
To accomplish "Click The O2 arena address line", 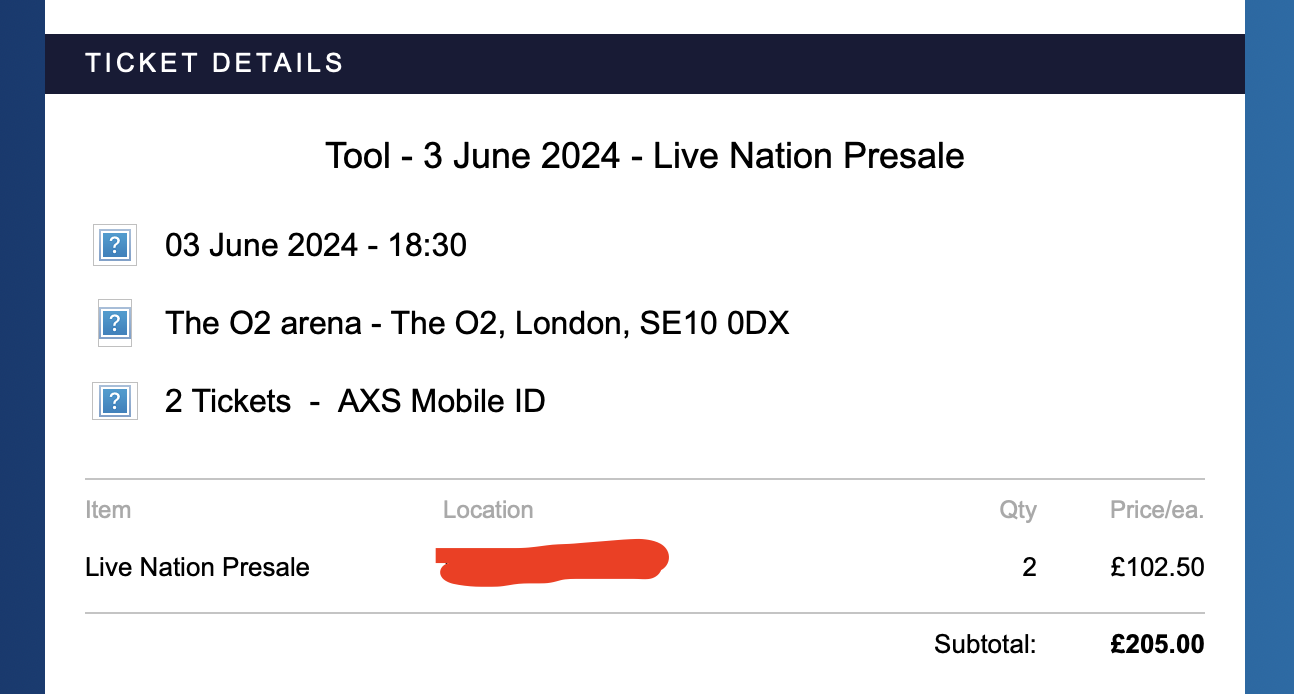I will click(477, 323).
